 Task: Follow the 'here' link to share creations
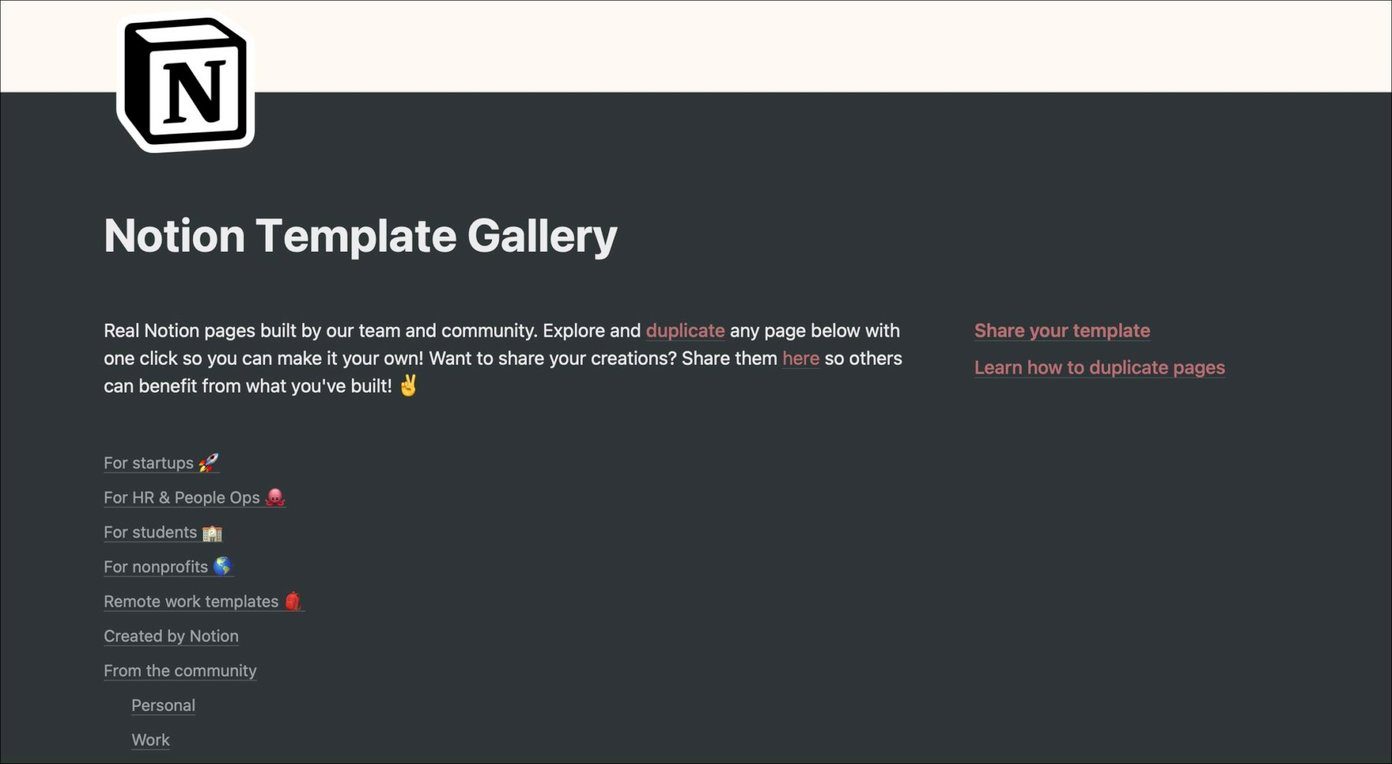tap(801, 358)
